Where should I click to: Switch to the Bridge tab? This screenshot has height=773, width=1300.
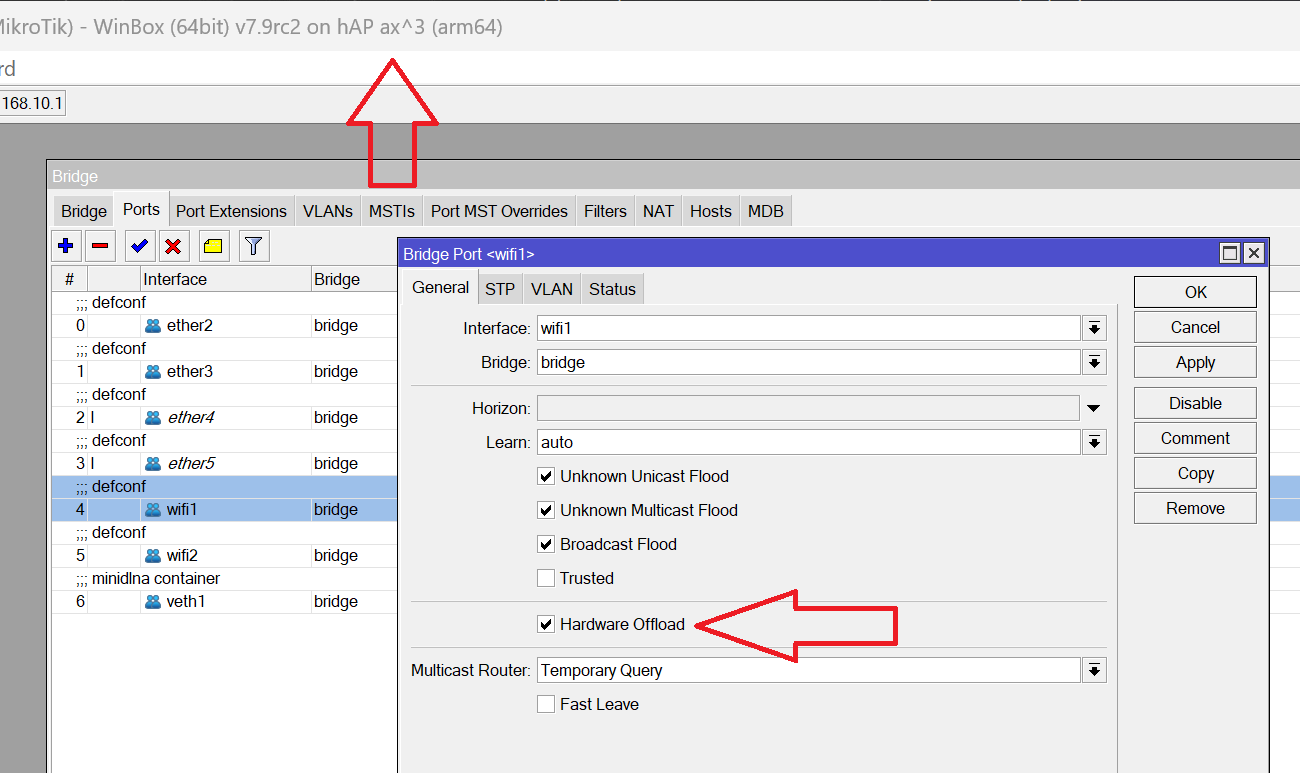tap(84, 211)
